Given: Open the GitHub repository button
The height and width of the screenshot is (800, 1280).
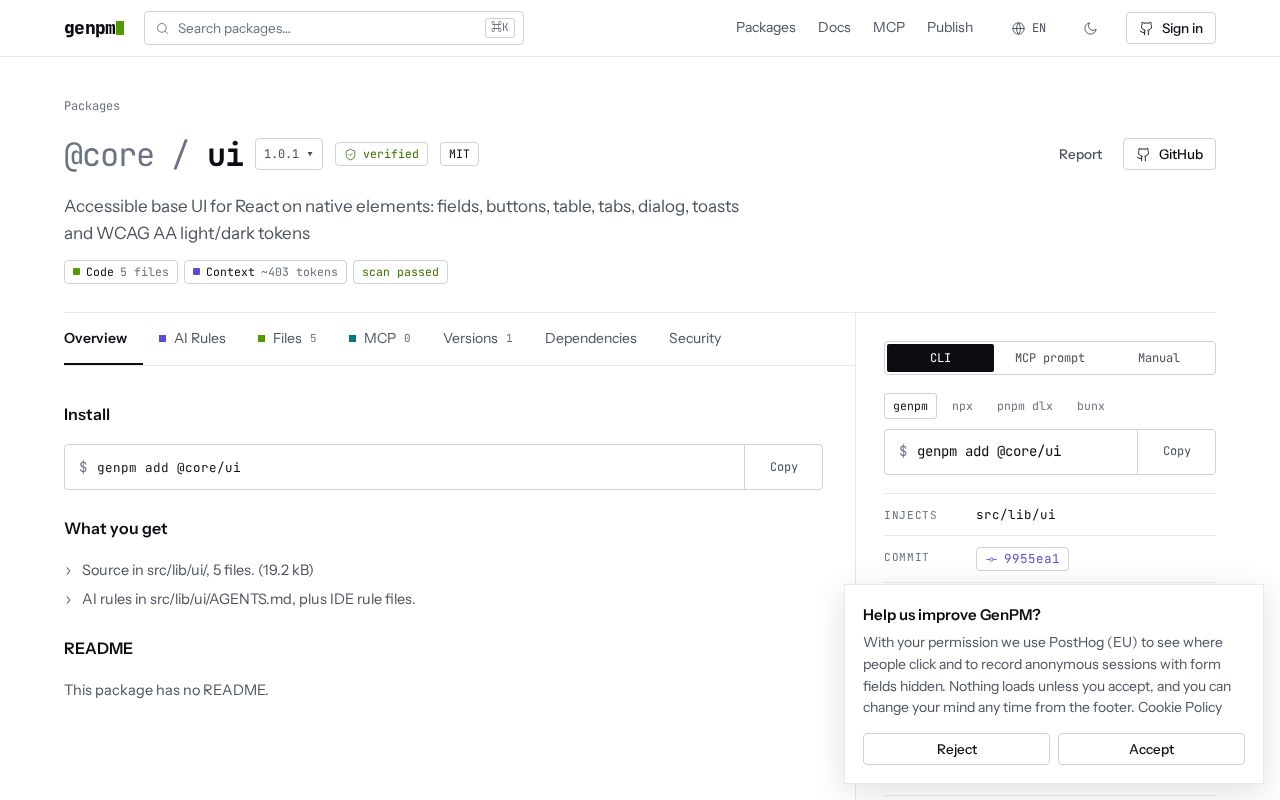Looking at the screenshot, I should coord(1169,154).
